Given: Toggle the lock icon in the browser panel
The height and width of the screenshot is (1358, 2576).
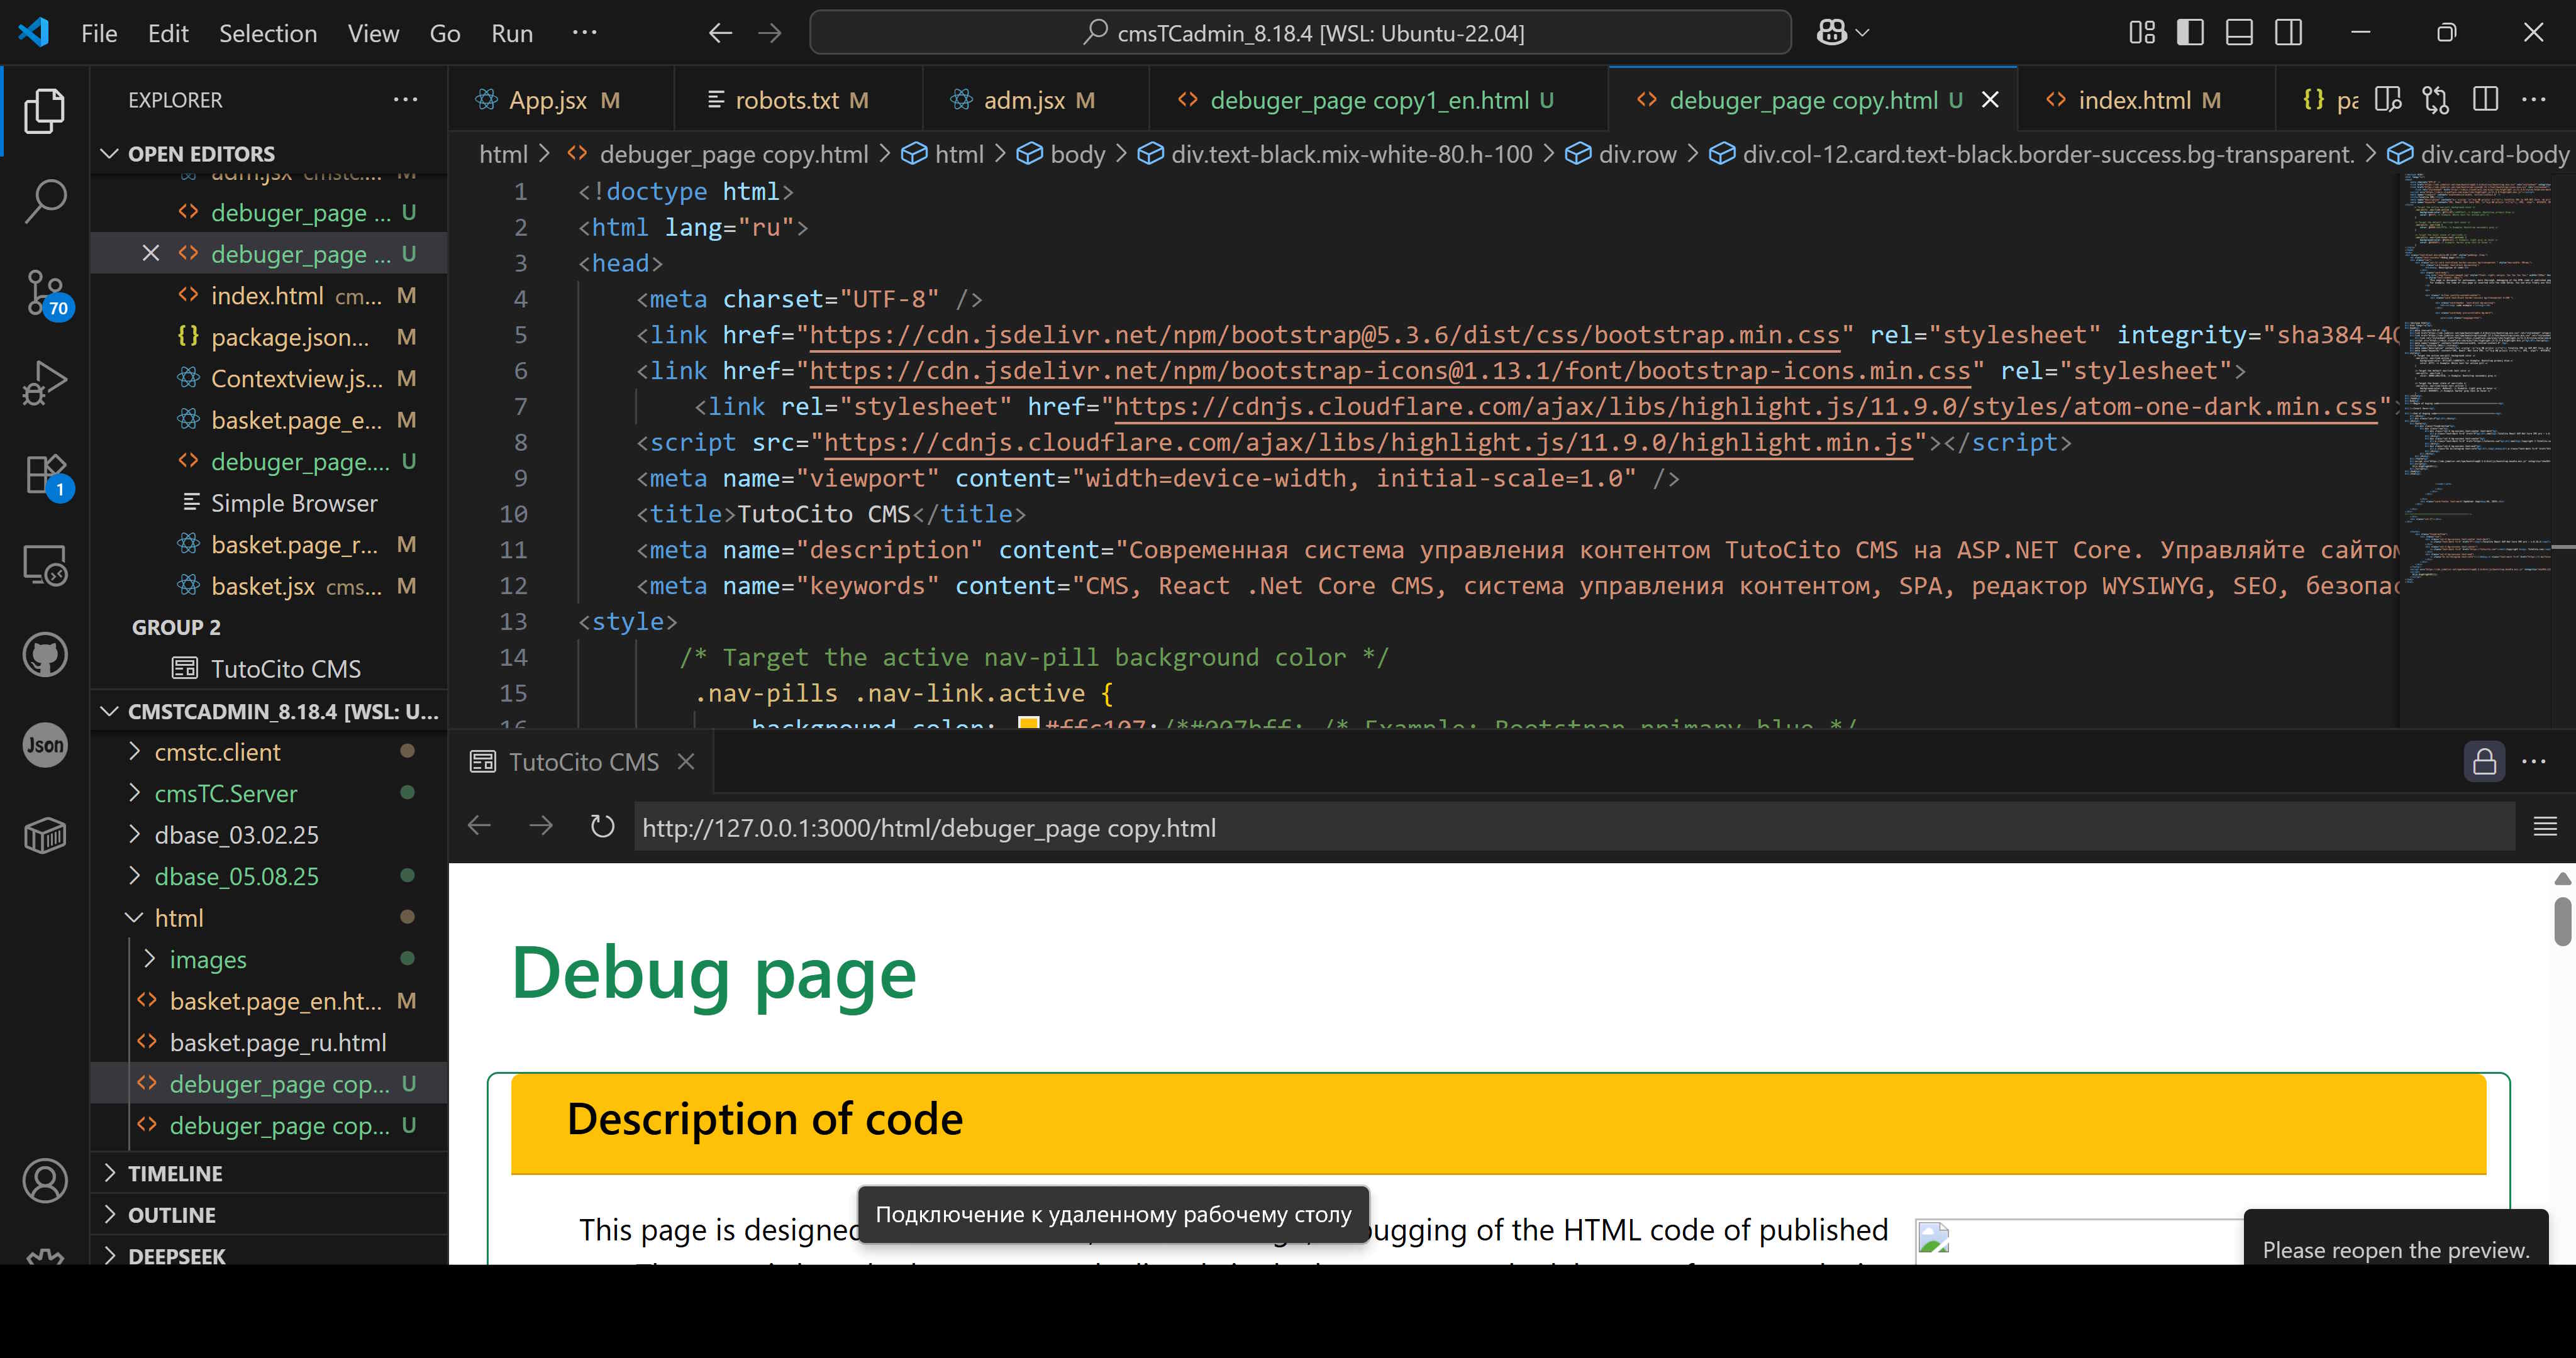Looking at the screenshot, I should tap(2484, 761).
